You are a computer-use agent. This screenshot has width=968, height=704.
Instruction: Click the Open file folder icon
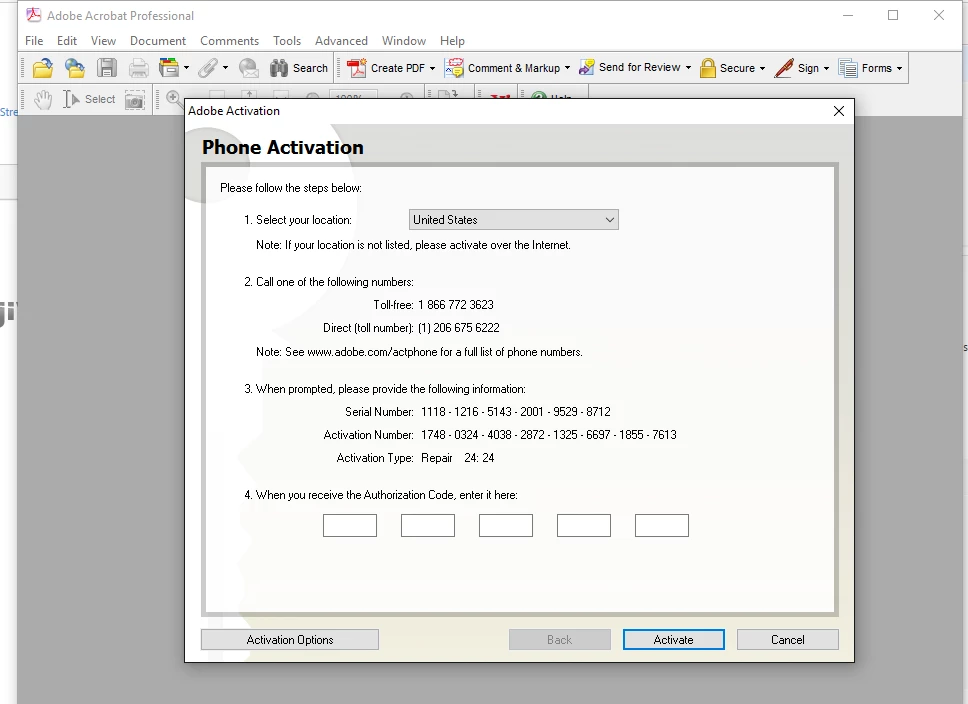click(43, 68)
